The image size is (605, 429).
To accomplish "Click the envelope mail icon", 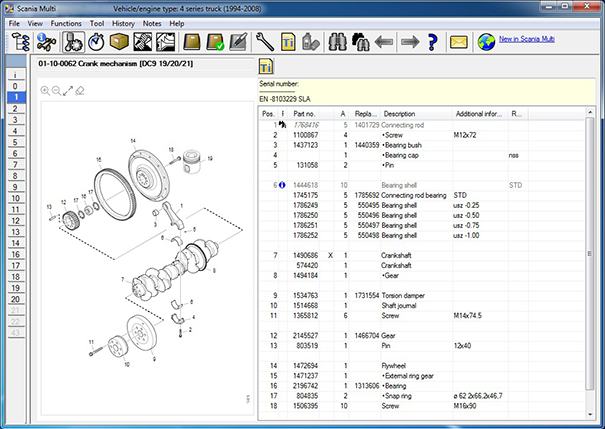I will coord(459,42).
